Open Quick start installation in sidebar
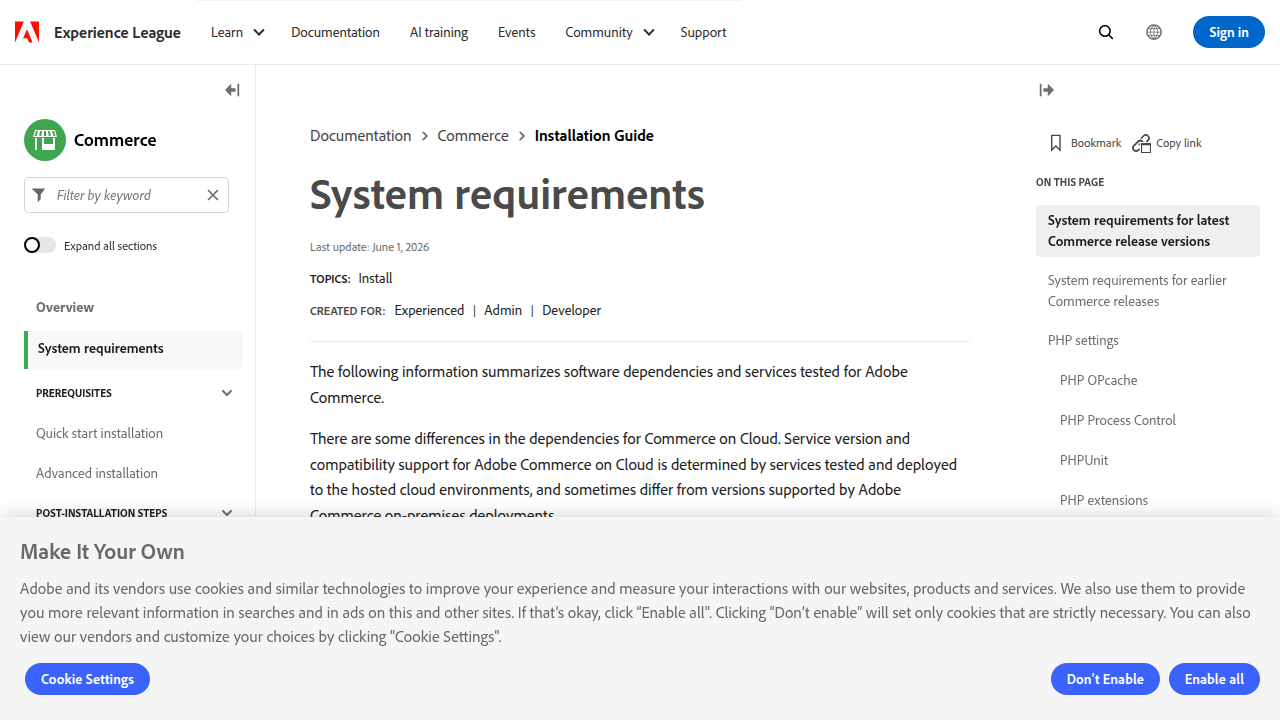 click(x=99, y=433)
